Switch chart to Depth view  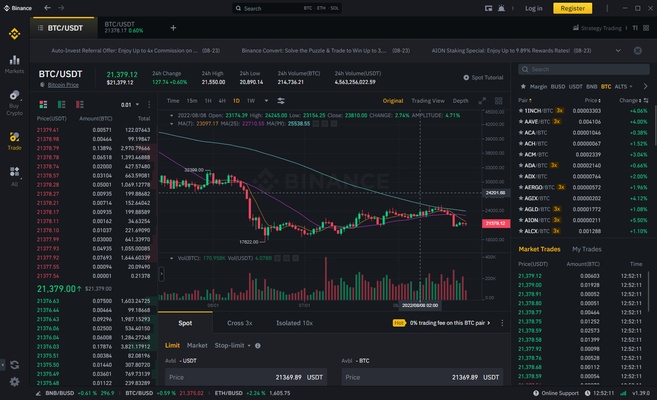460,101
